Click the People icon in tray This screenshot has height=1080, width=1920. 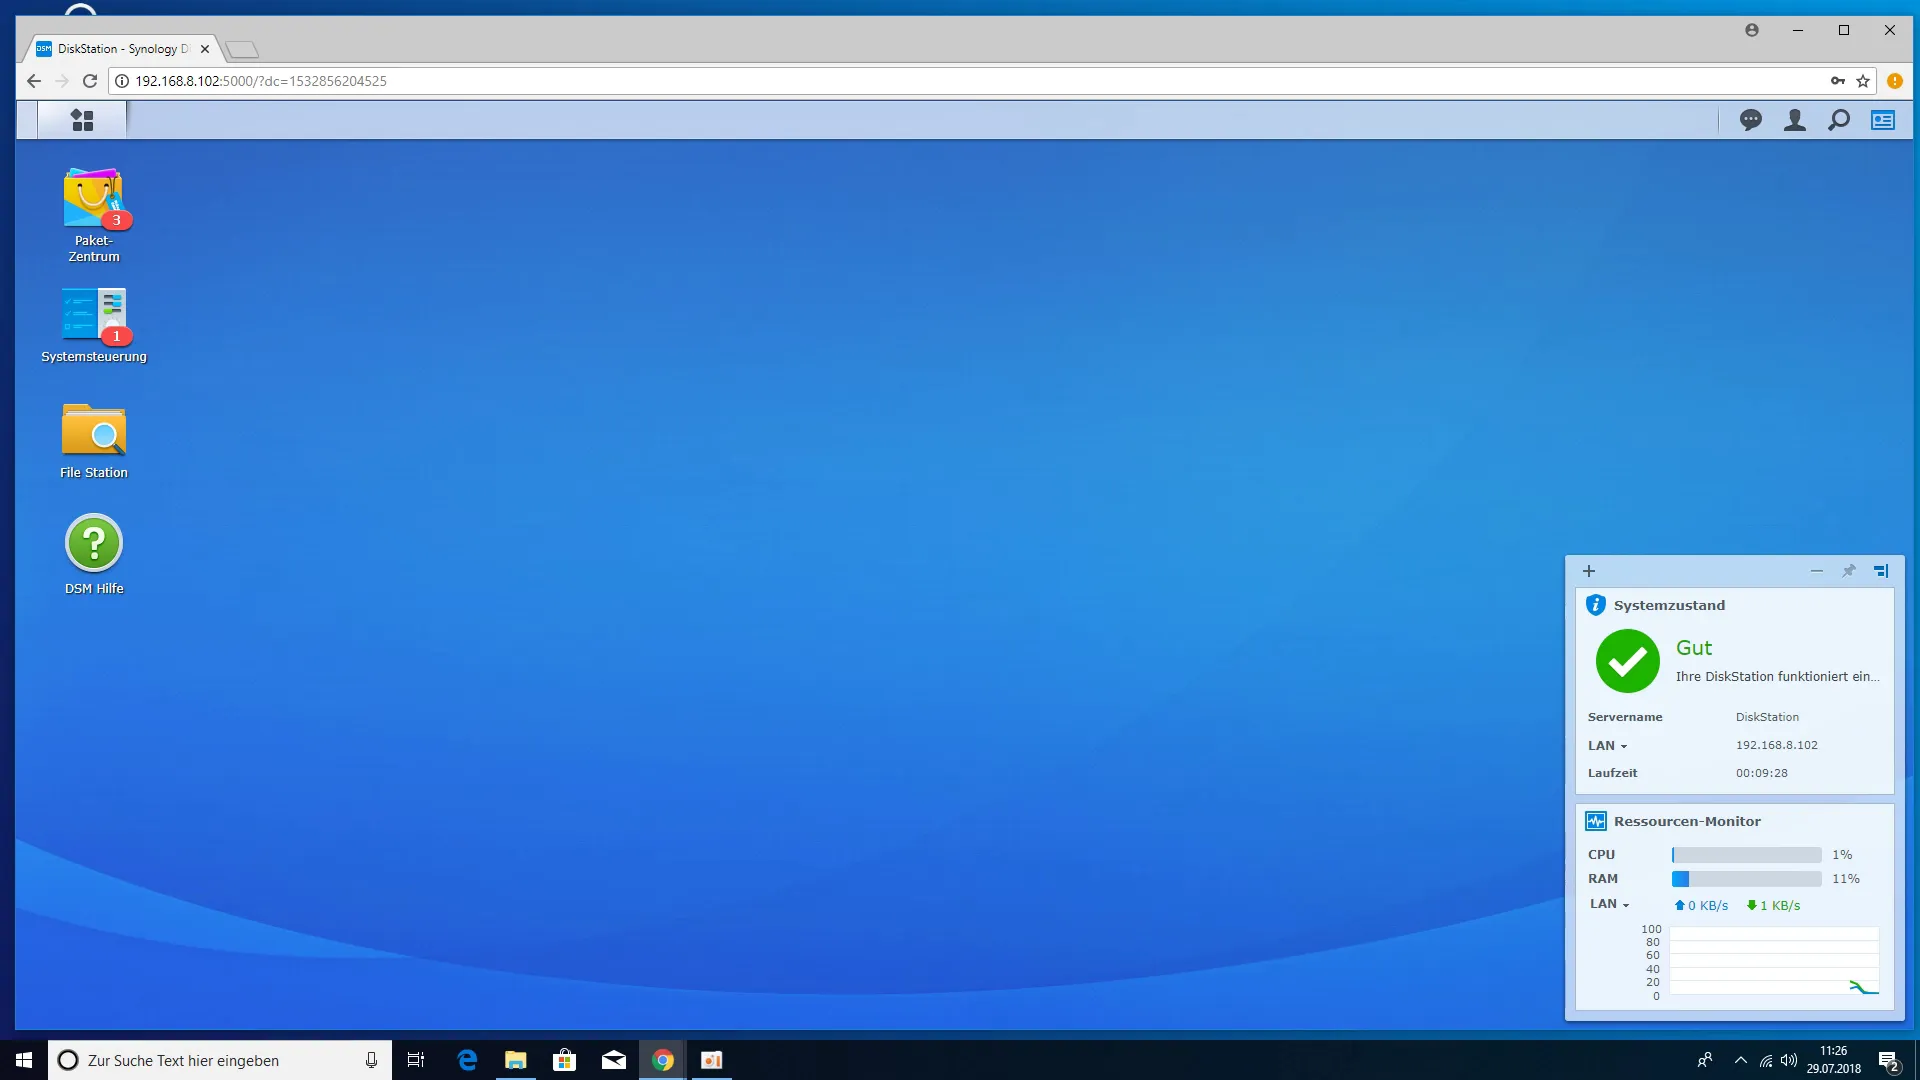[1705, 1060]
